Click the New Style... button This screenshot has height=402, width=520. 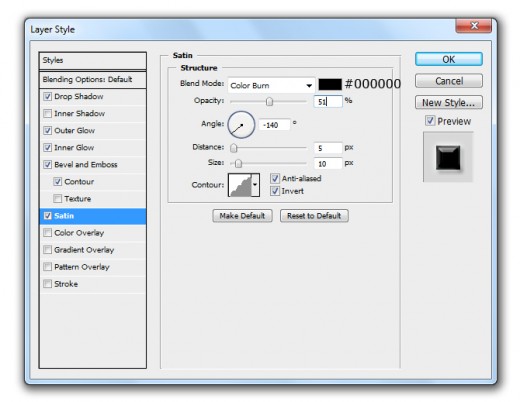click(449, 103)
